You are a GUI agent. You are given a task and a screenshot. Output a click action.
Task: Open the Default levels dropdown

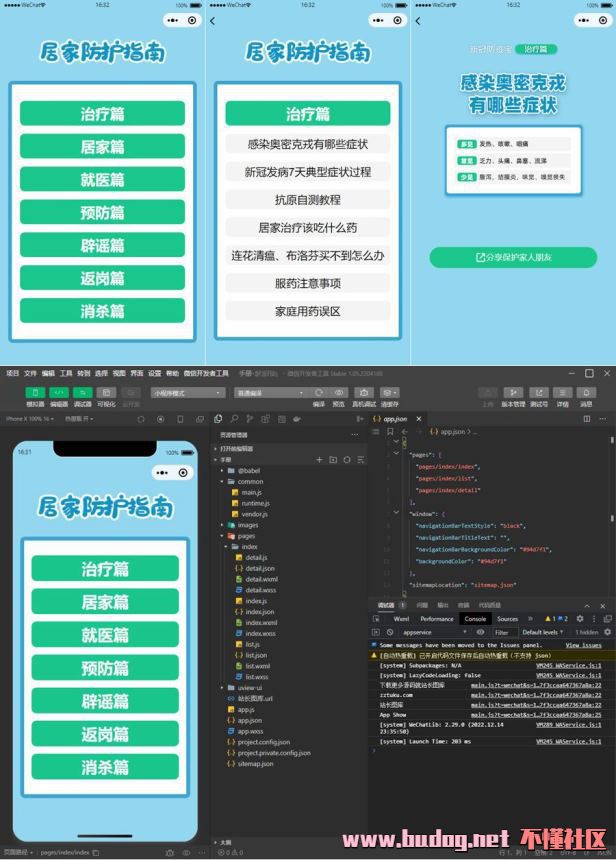543,632
